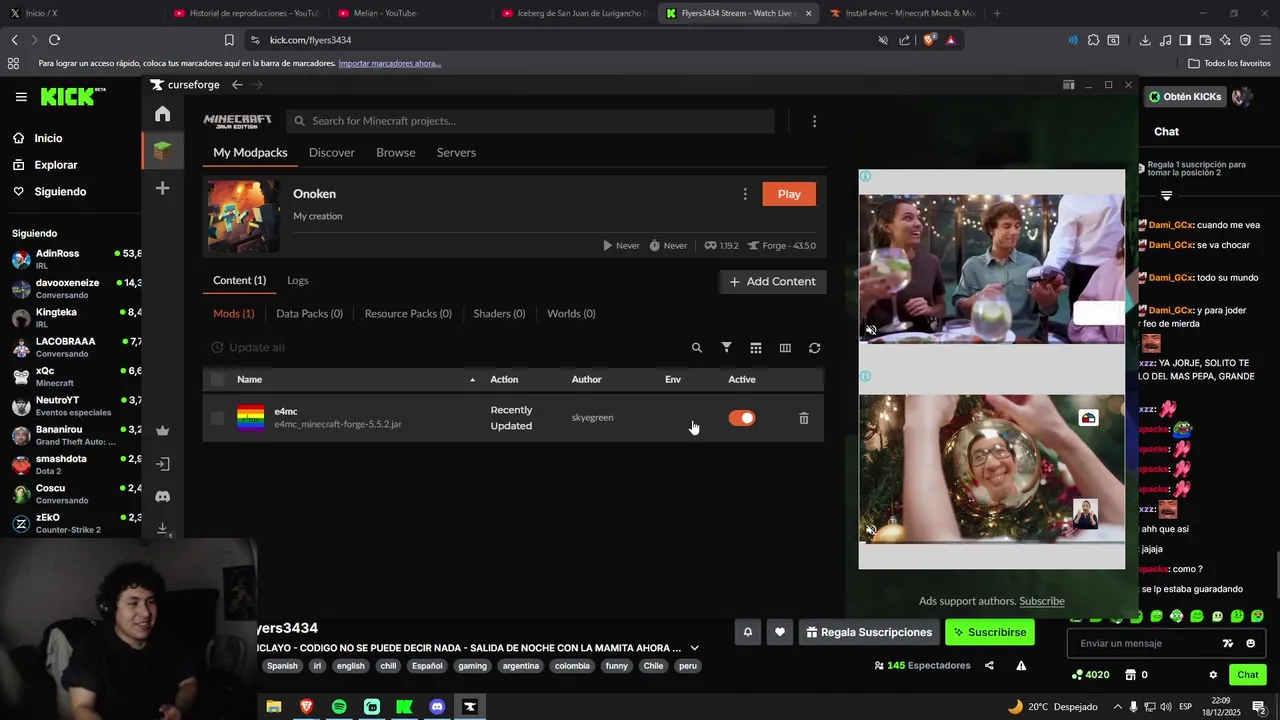The image size is (1280, 720).
Task: Switch to the Browse tab
Action: coord(396,153)
